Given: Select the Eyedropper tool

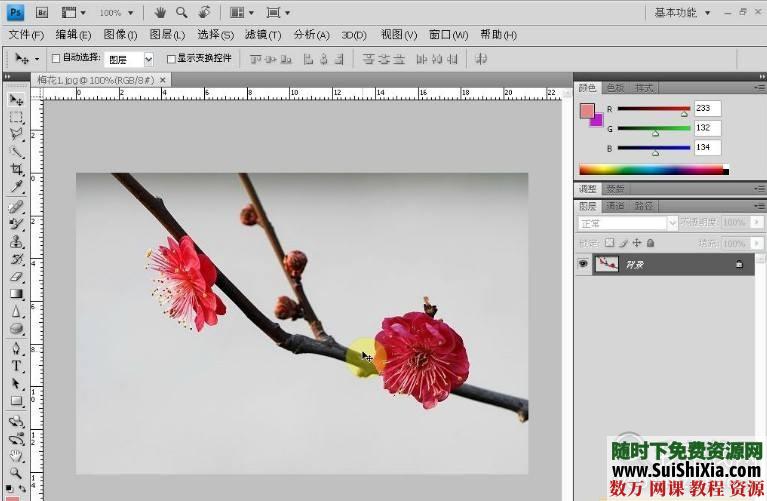Looking at the screenshot, I should coord(16,186).
